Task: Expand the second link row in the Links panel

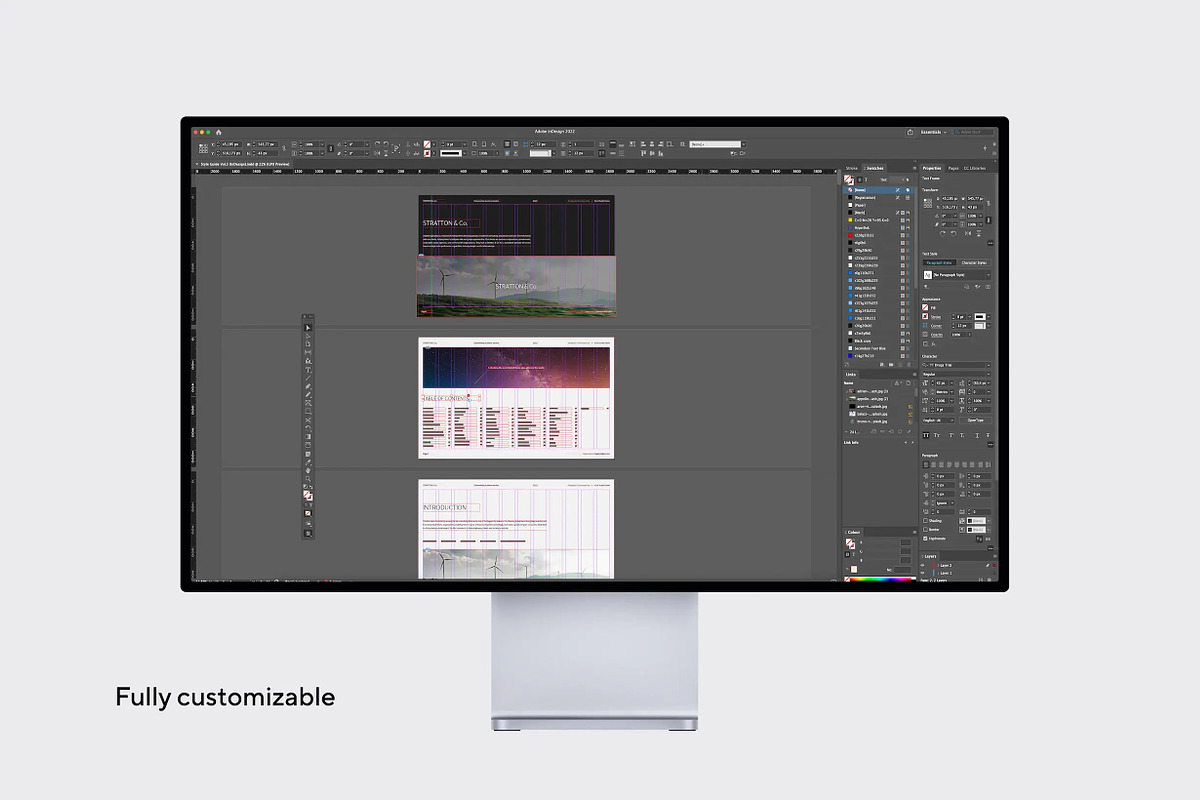Action: (846, 399)
